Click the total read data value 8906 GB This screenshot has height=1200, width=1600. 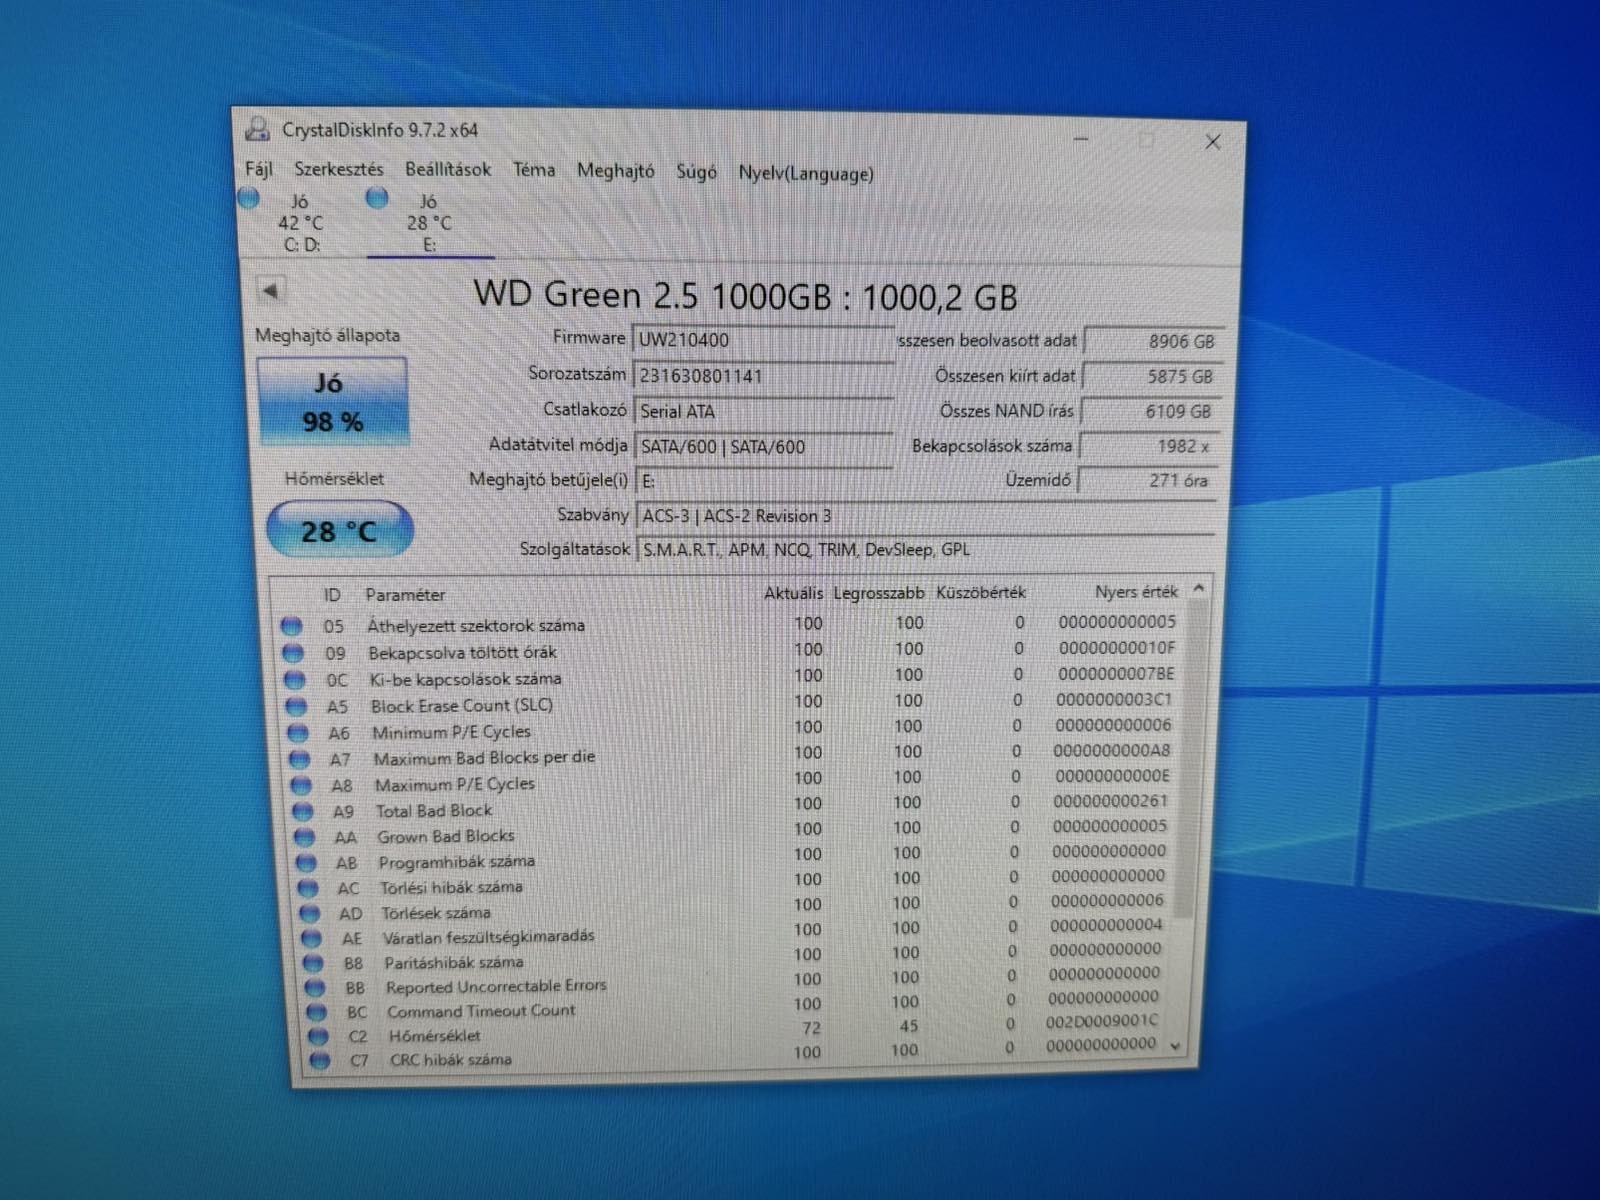(x=1153, y=341)
